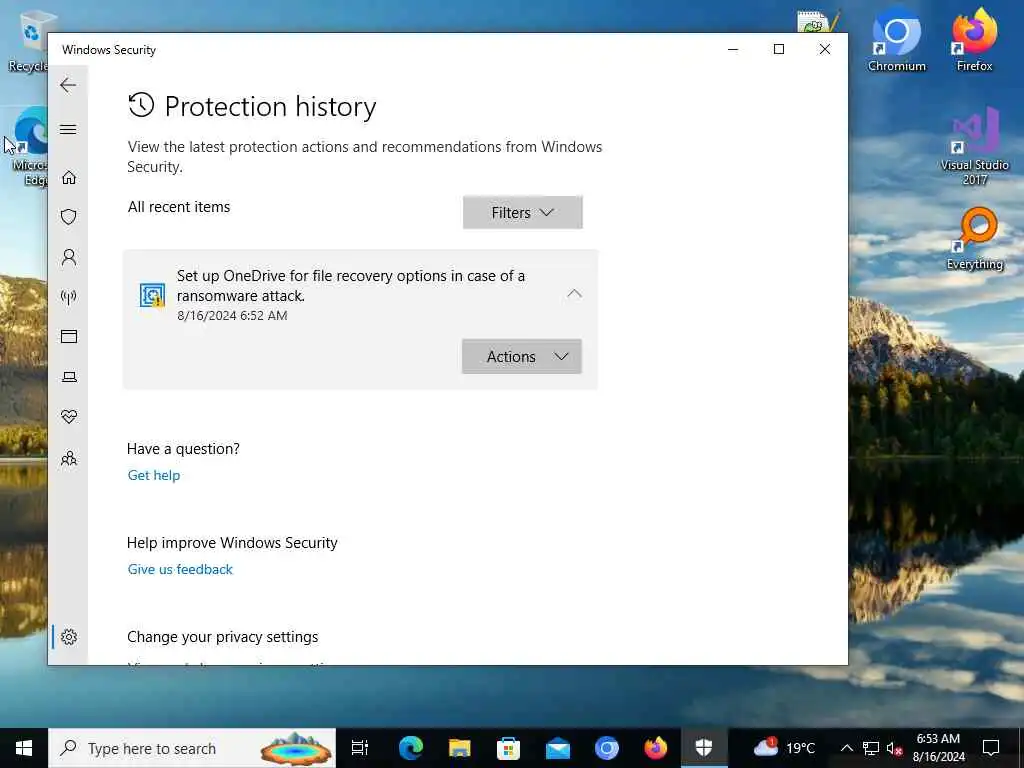The width and height of the screenshot is (1024, 768).
Task: Click the 8/16/2024 6:52 AM timestamp
Action: pyautogui.click(x=232, y=315)
